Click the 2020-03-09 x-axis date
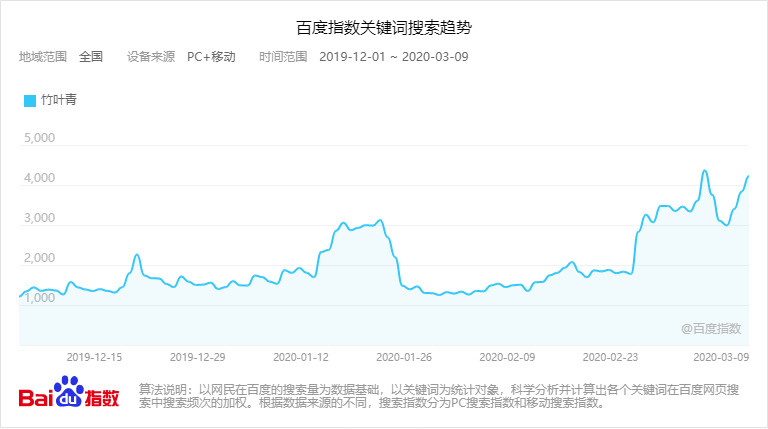Screen dimensions: 768x429 click(x=721, y=358)
